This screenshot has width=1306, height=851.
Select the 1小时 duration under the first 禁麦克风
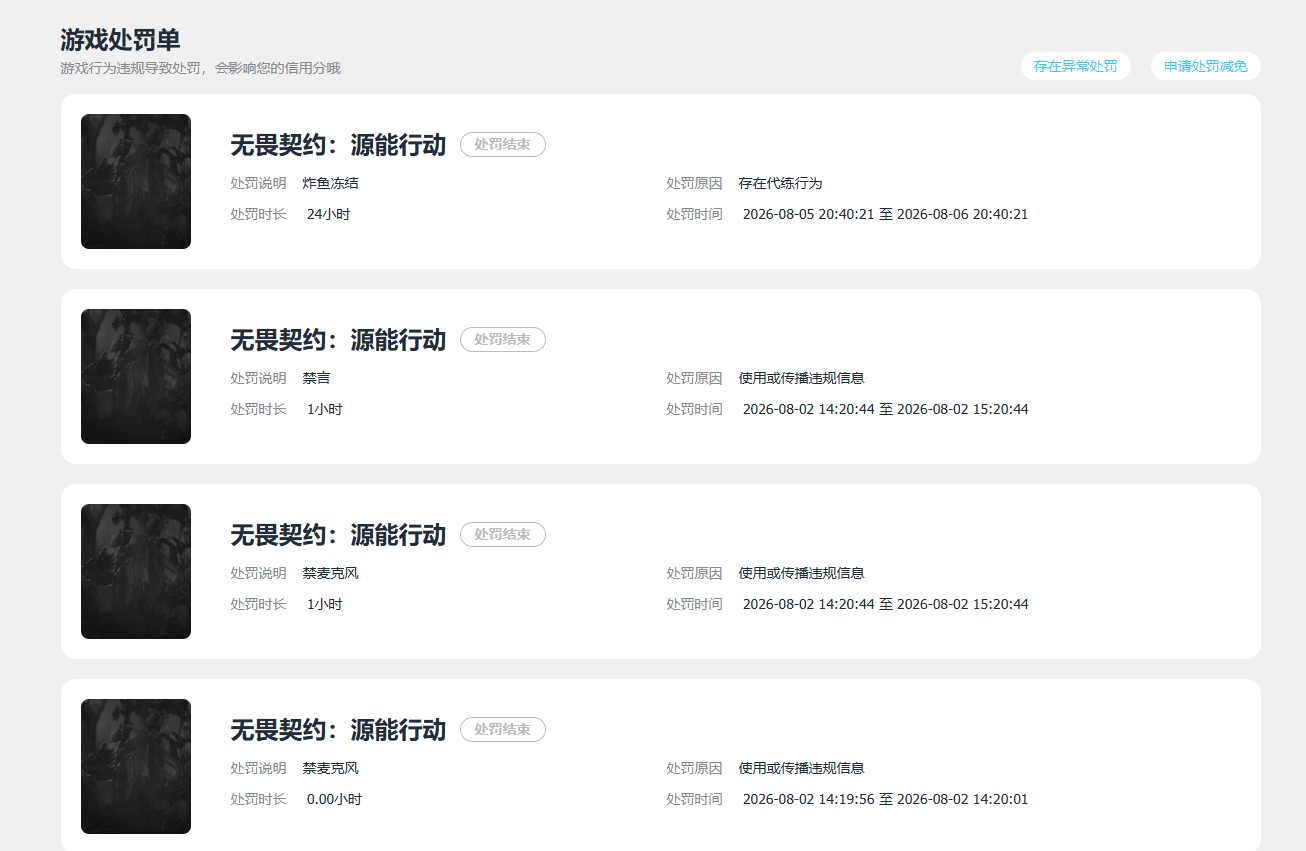coord(324,604)
